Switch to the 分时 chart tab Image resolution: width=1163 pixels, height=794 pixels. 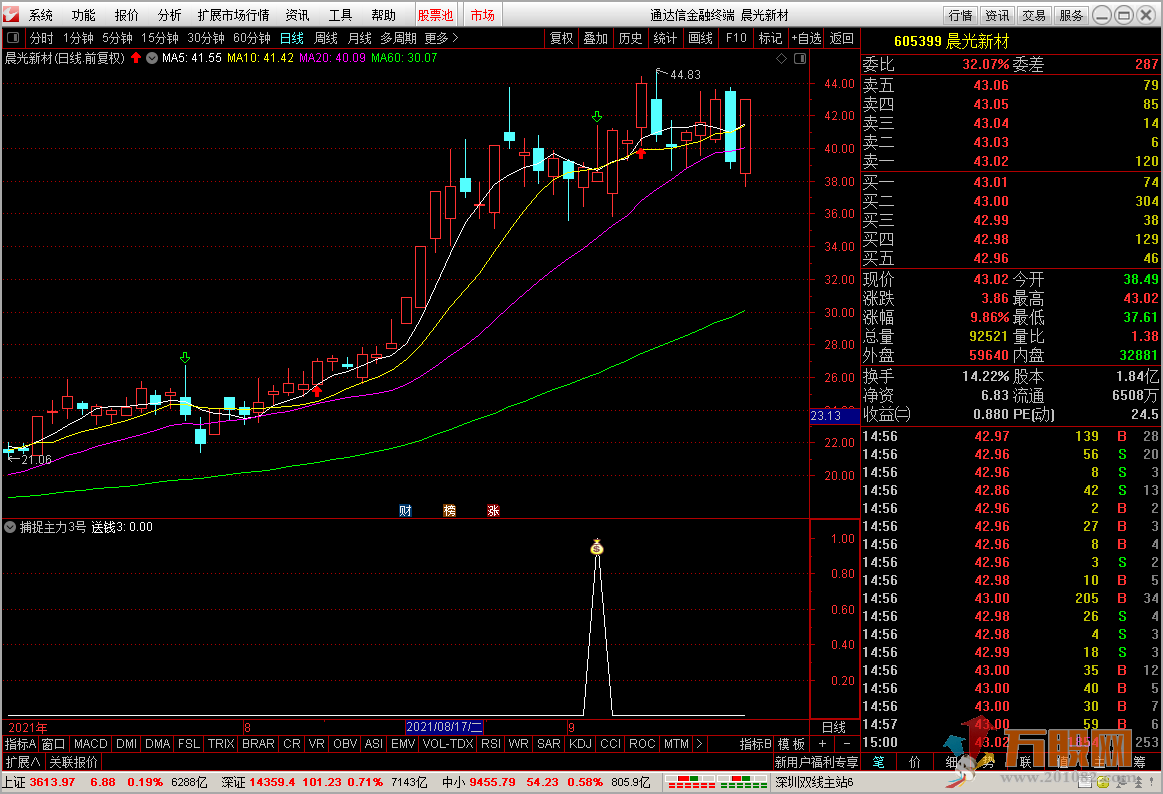click(x=42, y=38)
